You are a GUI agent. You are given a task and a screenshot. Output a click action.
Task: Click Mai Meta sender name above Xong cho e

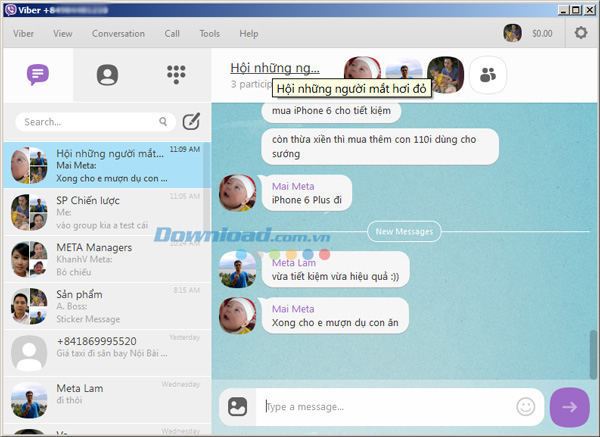pos(293,309)
